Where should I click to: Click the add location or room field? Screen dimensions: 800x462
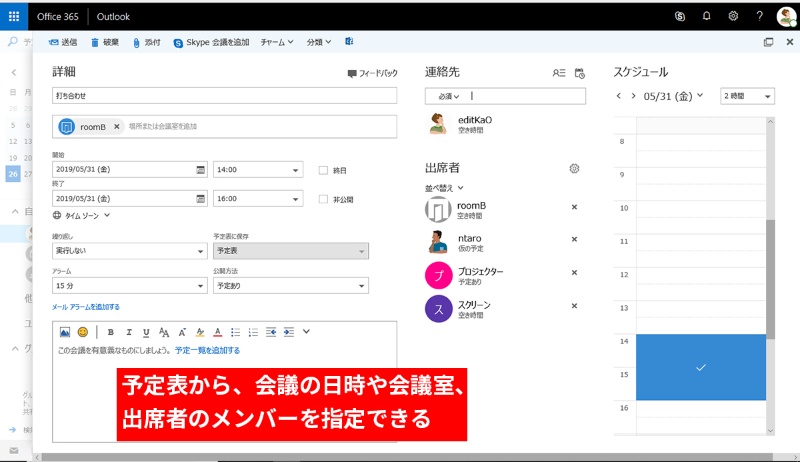coord(260,126)
